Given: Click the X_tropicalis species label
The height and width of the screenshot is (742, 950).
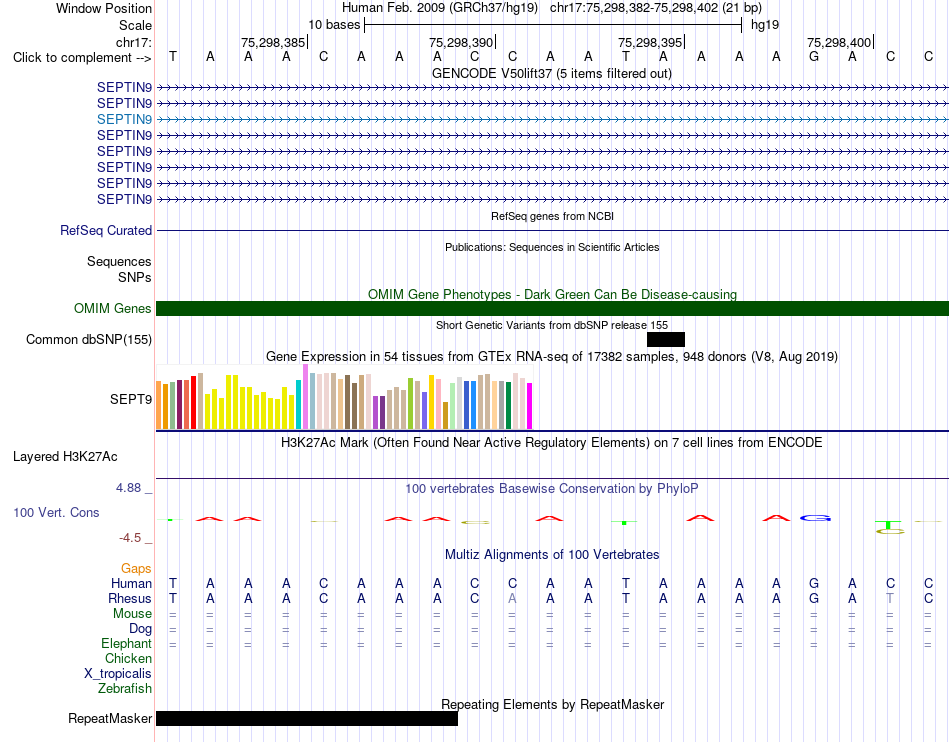Looking at the screenshot, I should click(x=118, y=674).
